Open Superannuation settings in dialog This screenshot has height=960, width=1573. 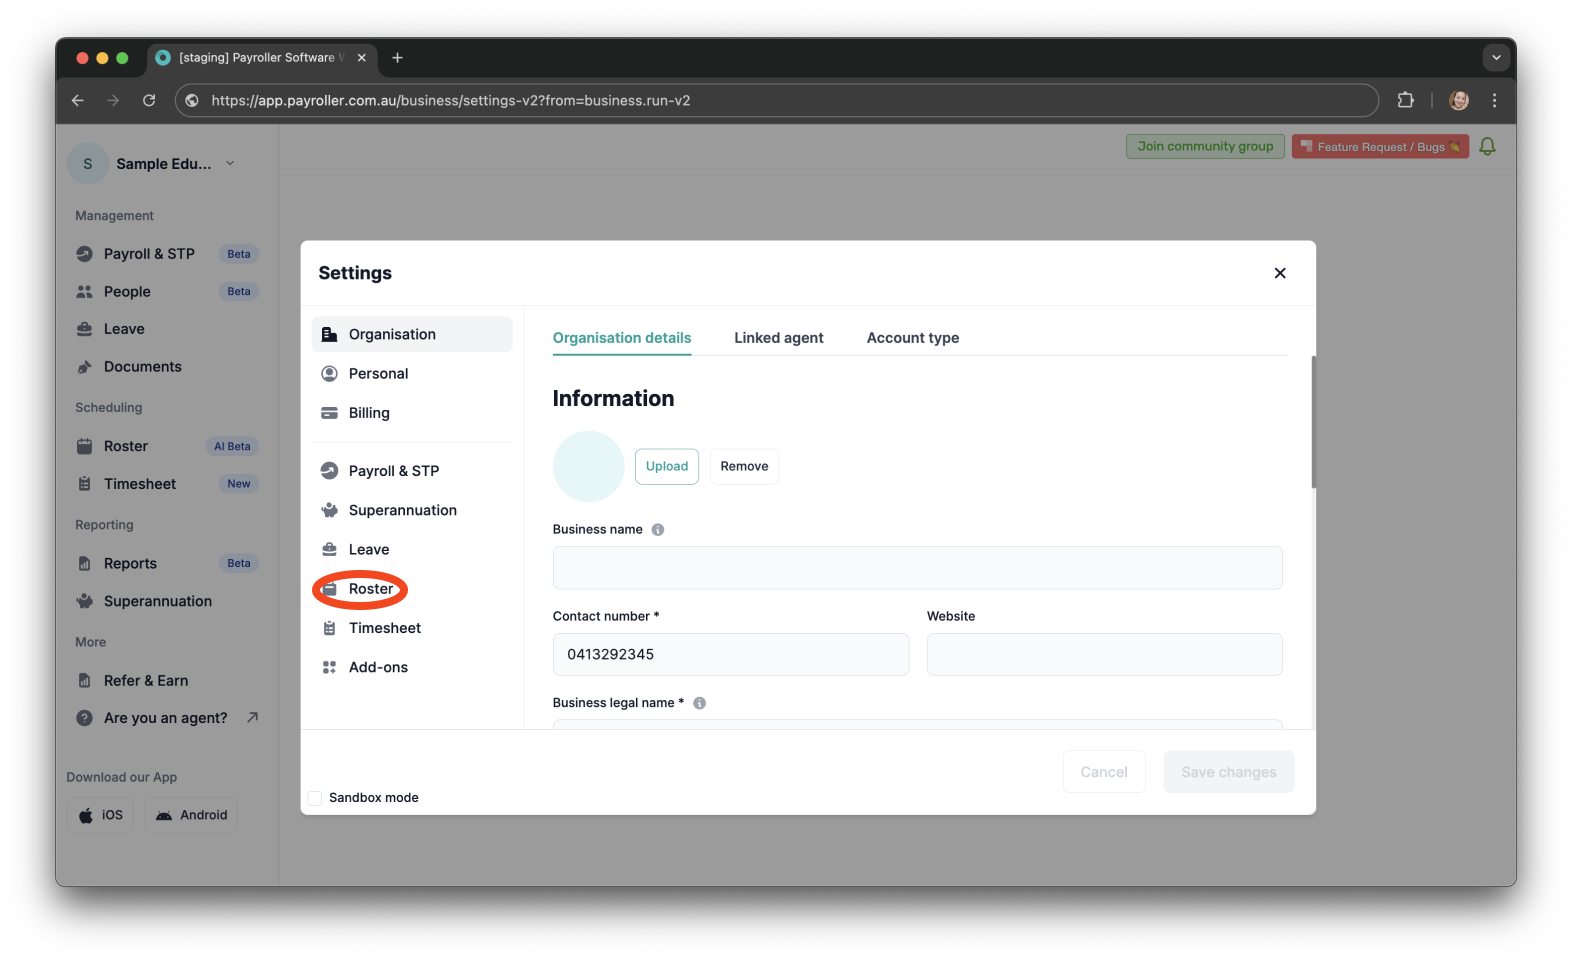(x=412, y=510)
